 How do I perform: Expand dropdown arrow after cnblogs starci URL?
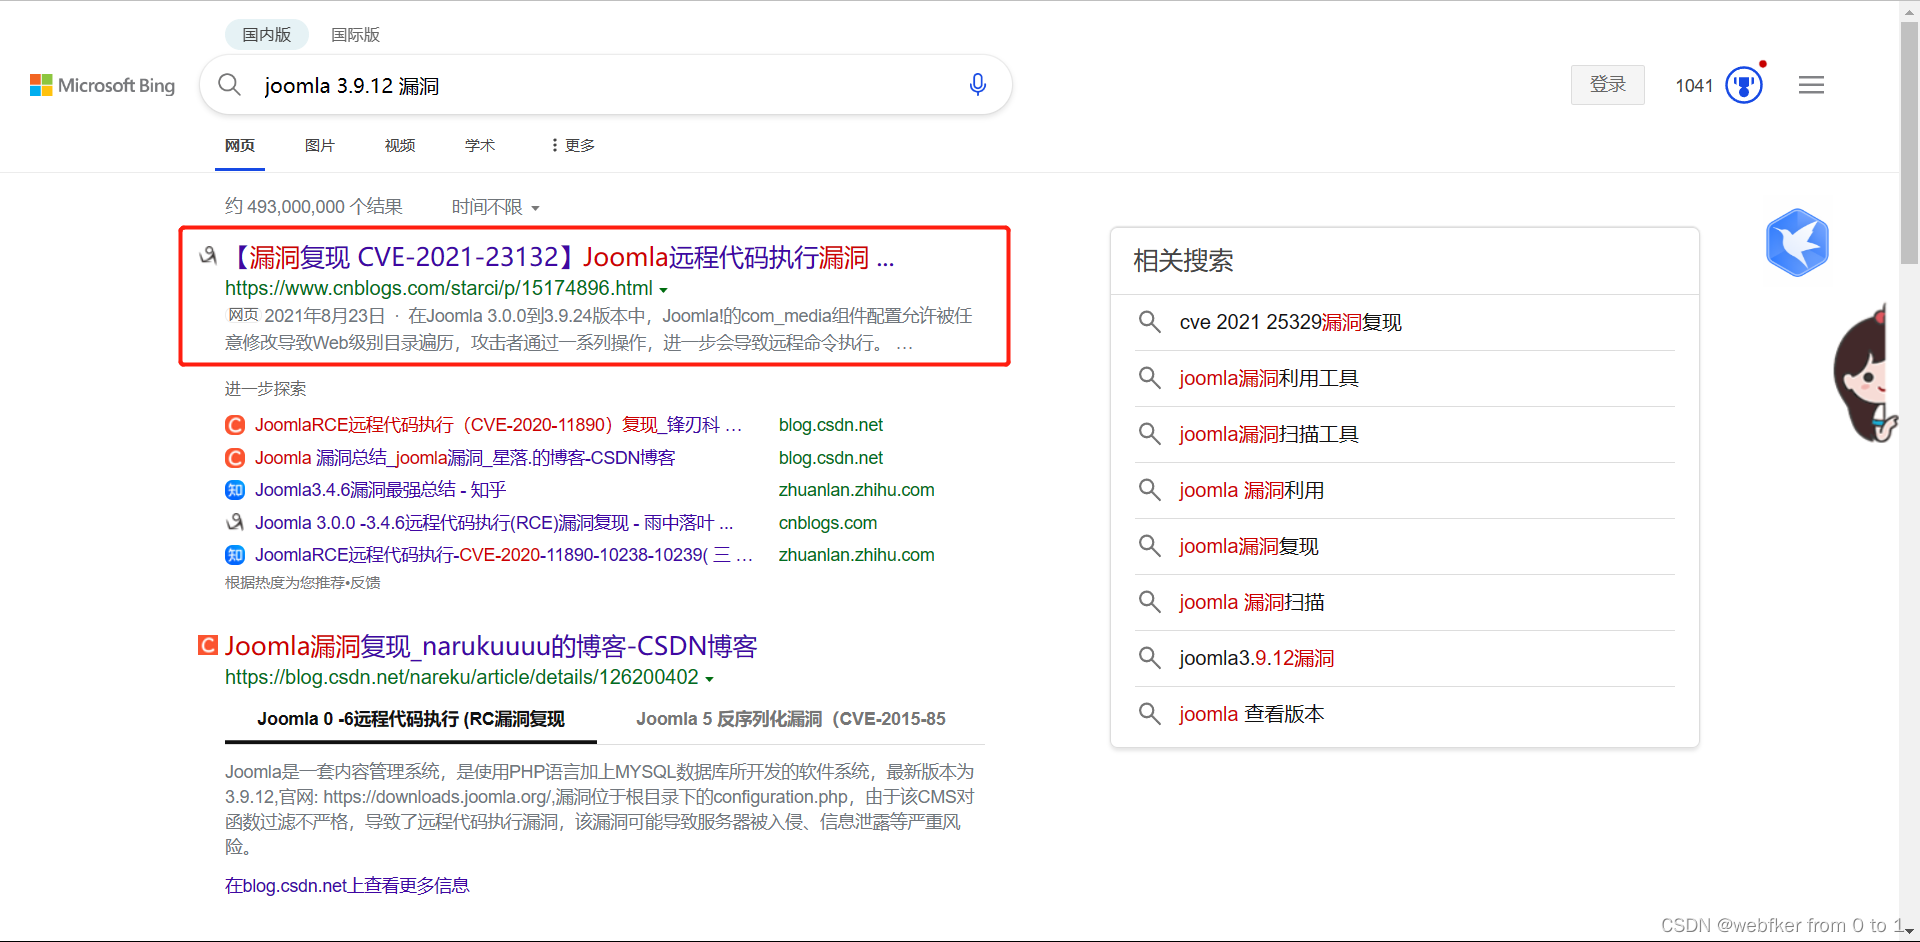pyautogui.click(x=663, y=290)
